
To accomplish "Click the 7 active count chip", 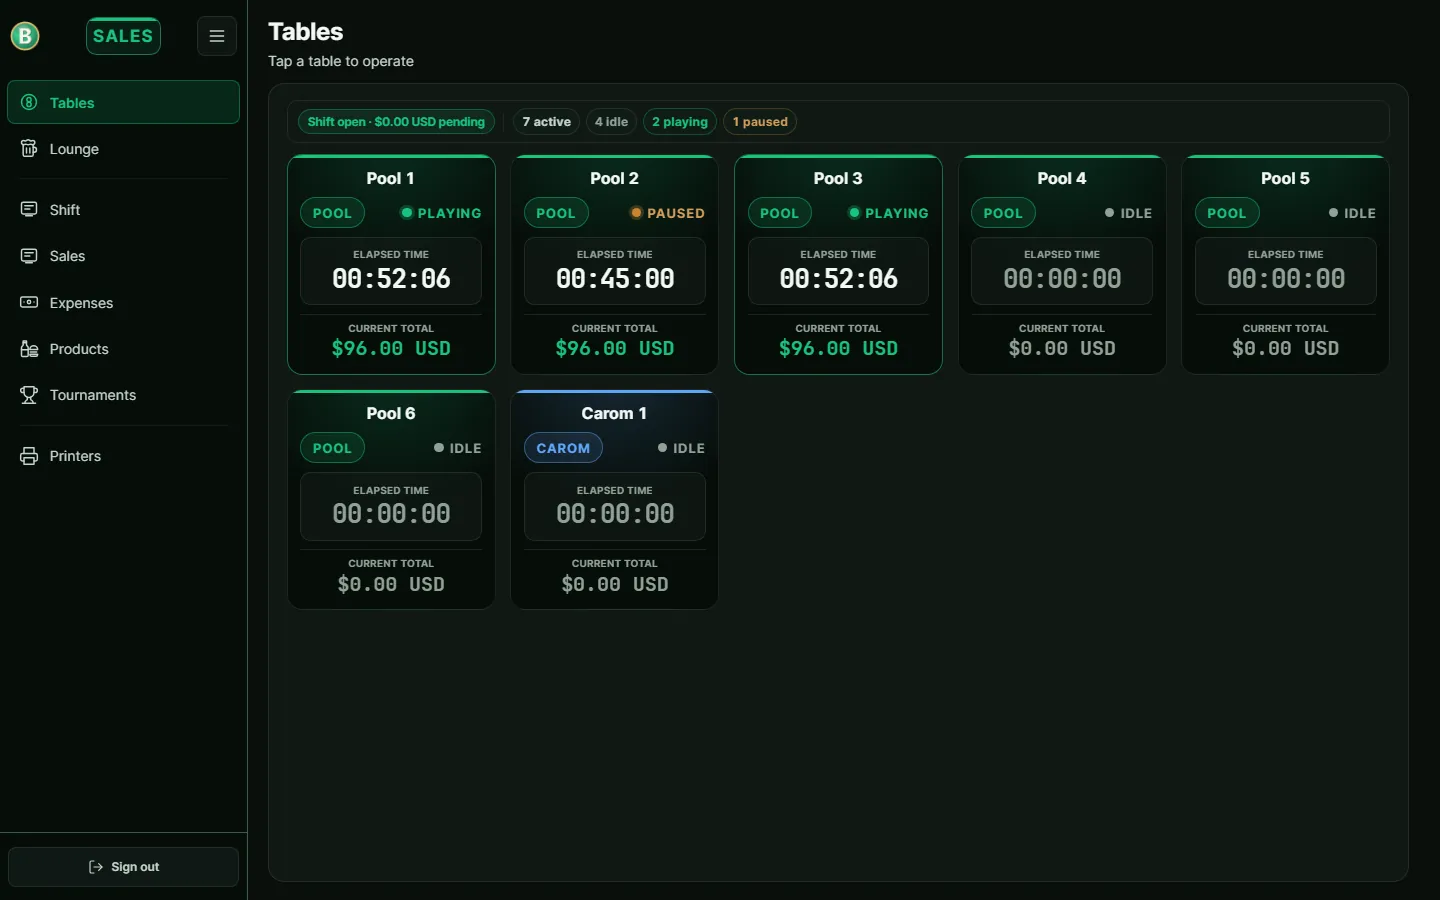I will coord(546,122).
